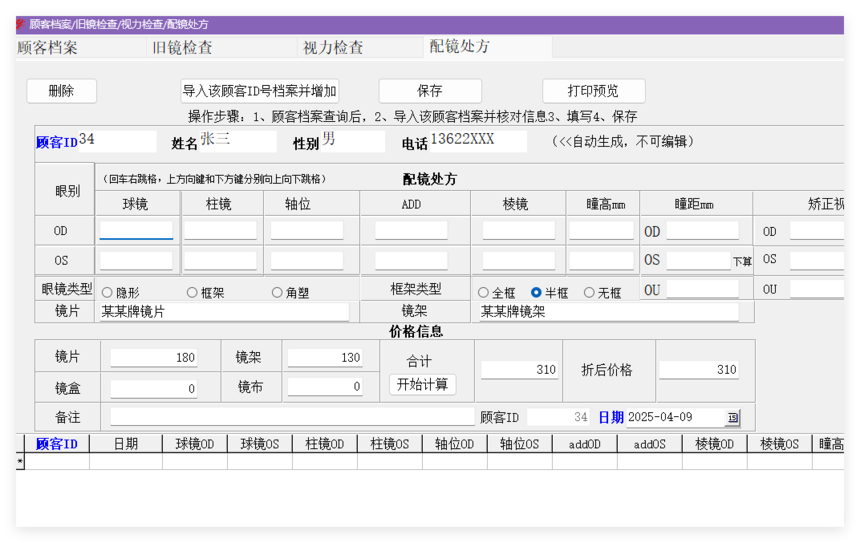Click the addOS column header

[650, 444]
